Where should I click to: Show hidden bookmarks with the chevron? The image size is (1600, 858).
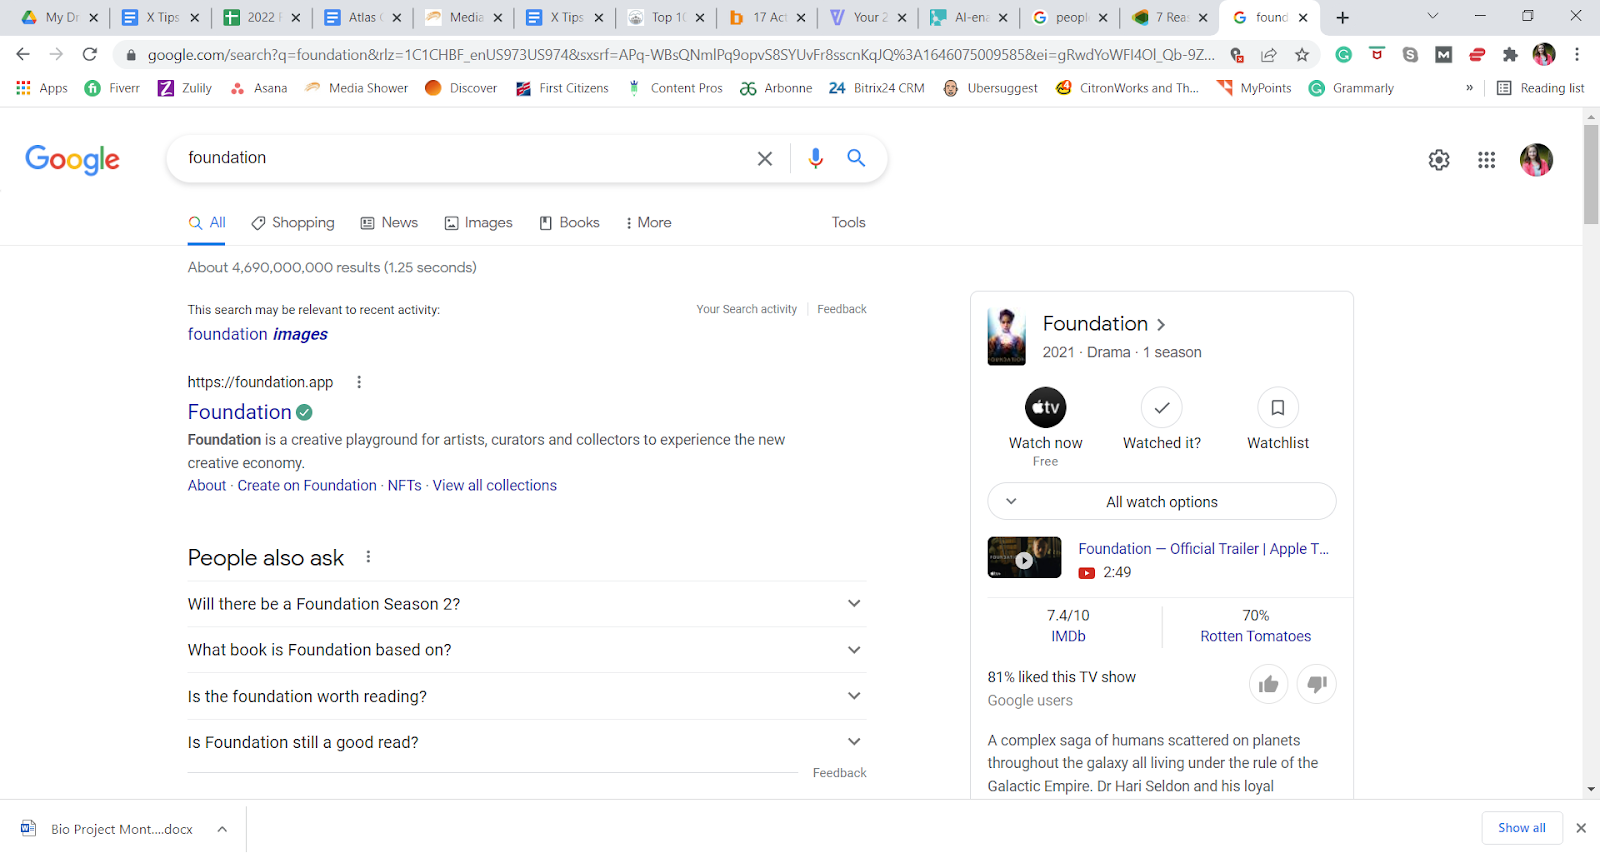click(x=1469, y=88)
